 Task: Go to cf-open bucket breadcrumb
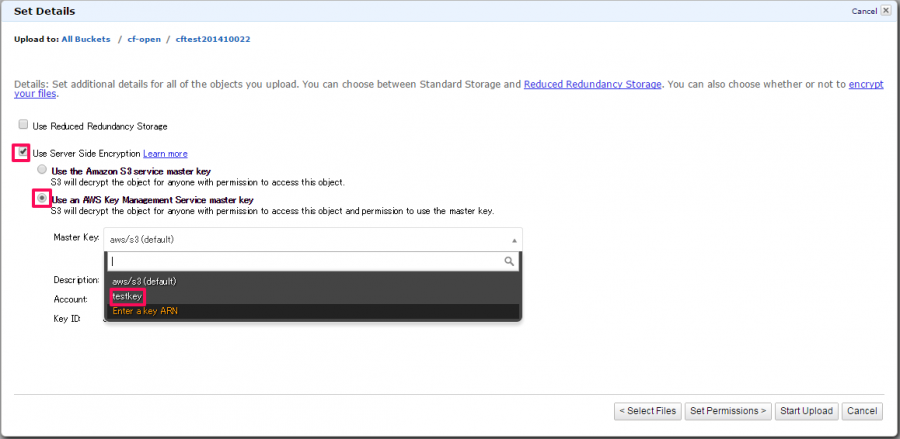(x=144, y=40)
